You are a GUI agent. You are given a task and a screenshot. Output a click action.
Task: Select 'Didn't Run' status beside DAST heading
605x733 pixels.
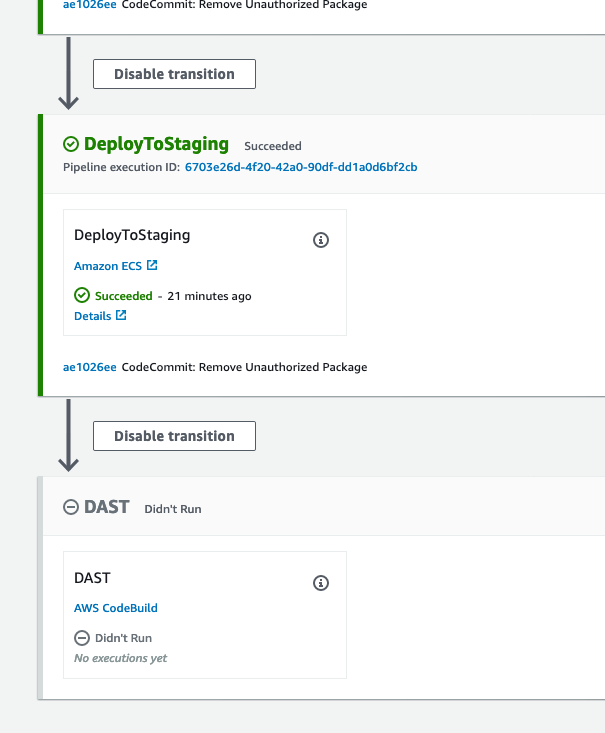pyautogui.click(x=173, y=509)
